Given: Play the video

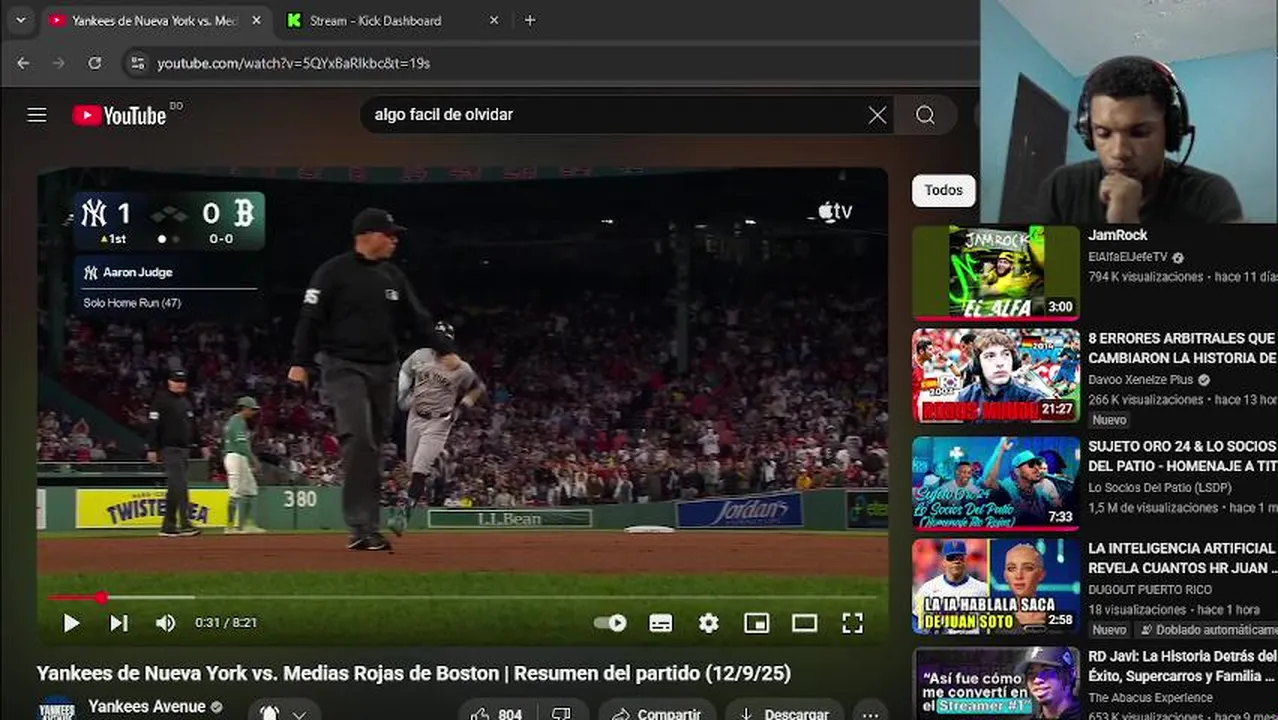Looking at the screenshot, I should click(71, 623).
